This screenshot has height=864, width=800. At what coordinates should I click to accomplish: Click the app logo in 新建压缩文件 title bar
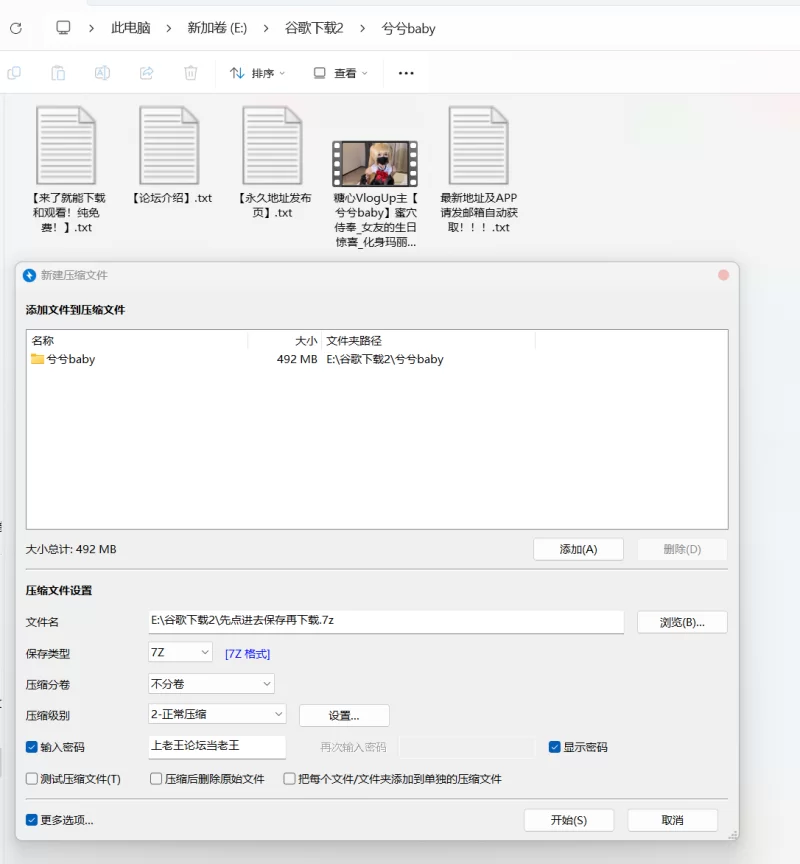[x=29, y=275]
